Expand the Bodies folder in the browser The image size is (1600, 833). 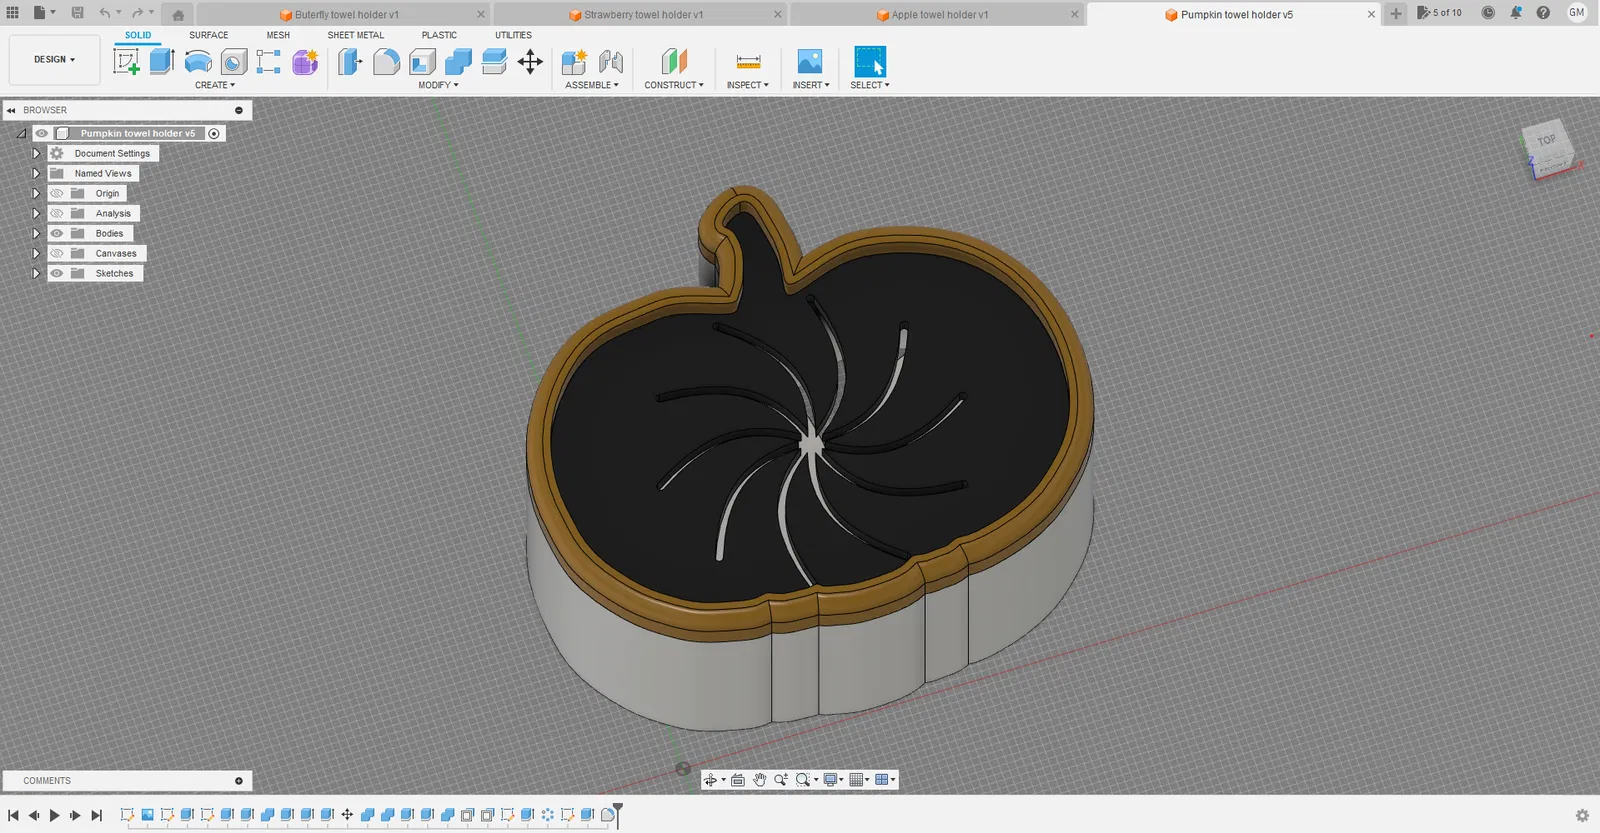click(36, 233)
